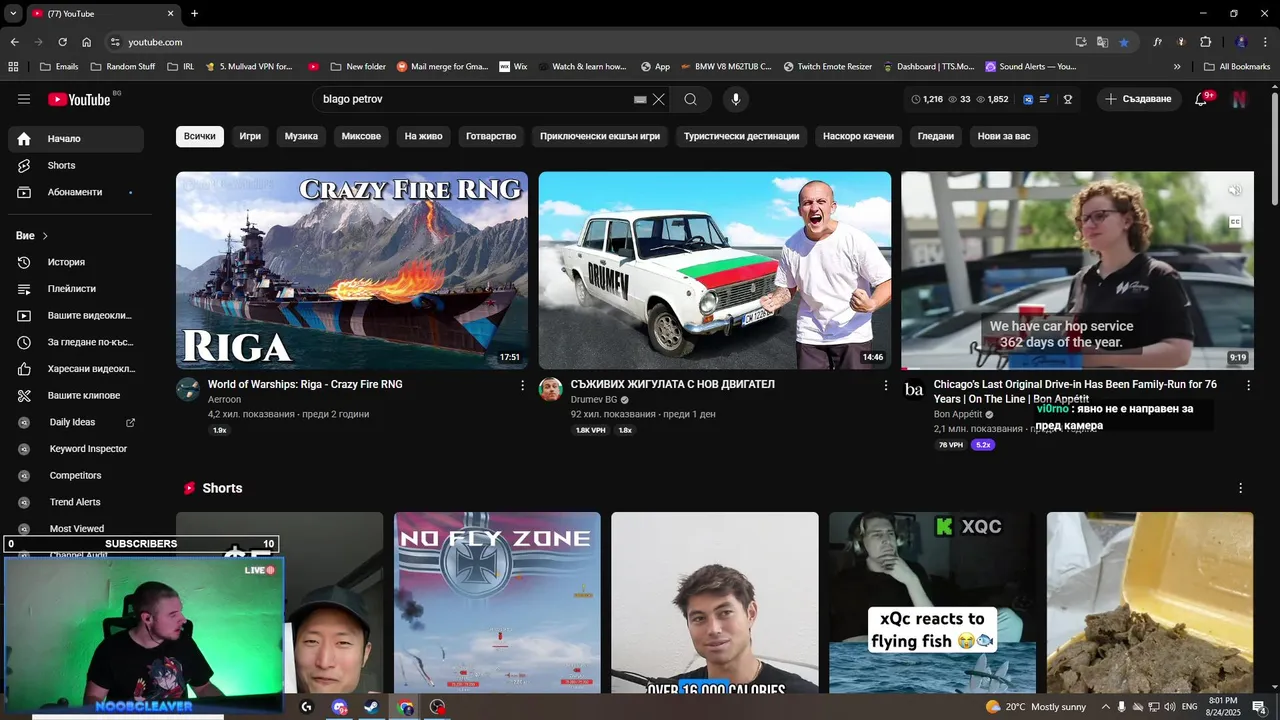
Task: Open Steam from the taskbar
Action: coord(371,707)
